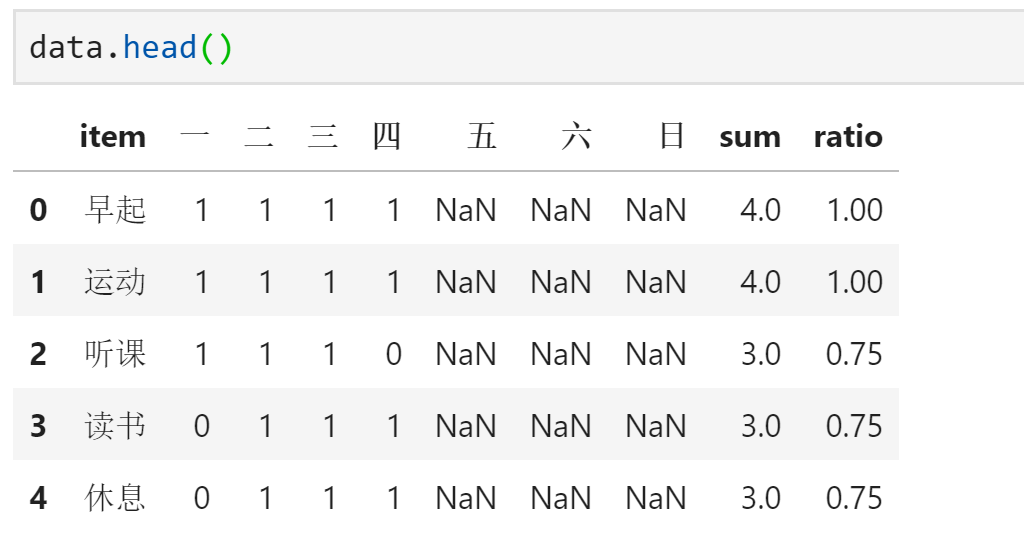Click the 休息 item cell
The width and height of the screenshot is (1024, 550).
tap(115, 498)
